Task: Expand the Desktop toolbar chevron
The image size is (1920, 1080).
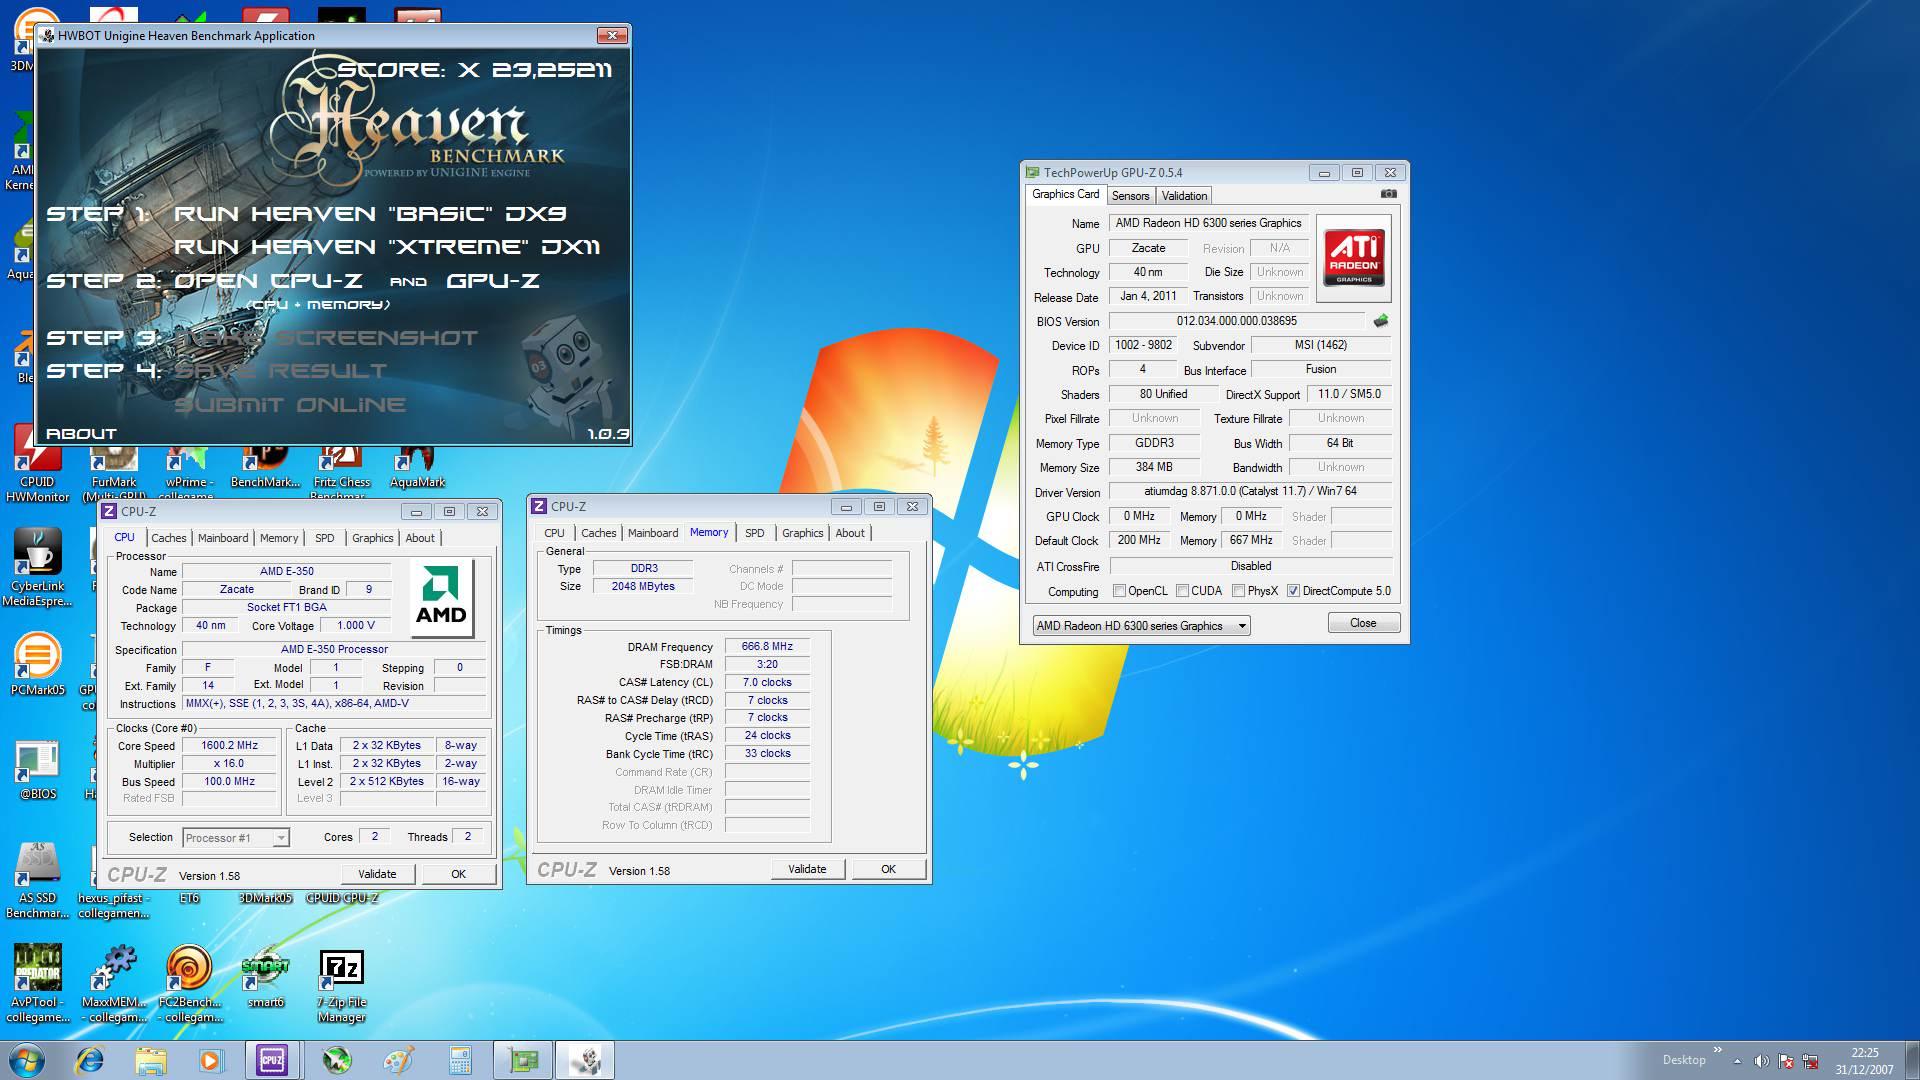Action: click(x=1718, y=1051)
